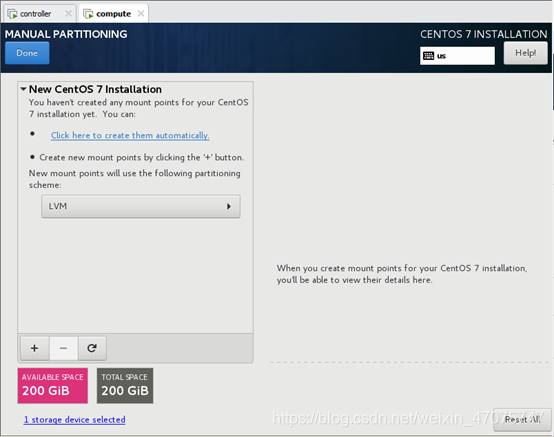Viewport: 554px width, 437px height.
Task: Open the 1 storage device selected link
Action: pyautogui.click(x=75, y=420)
